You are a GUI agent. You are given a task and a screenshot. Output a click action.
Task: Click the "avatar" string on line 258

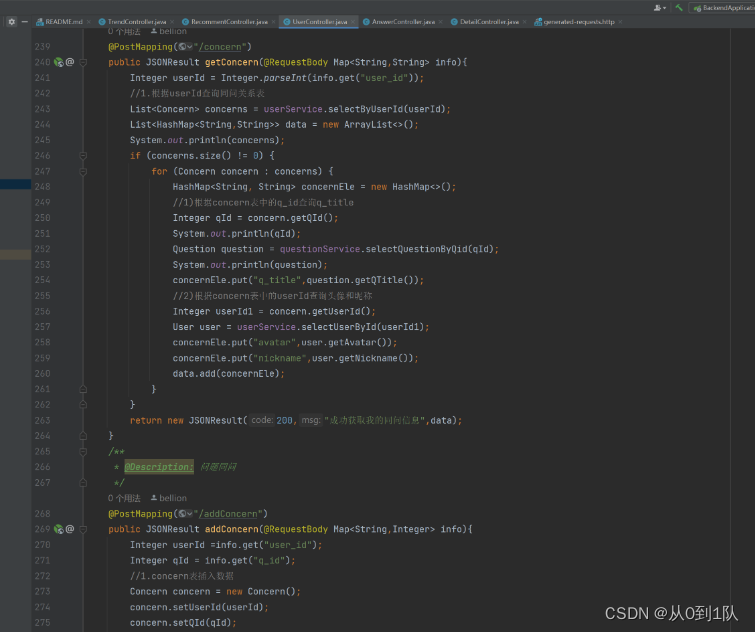click(x=274, y=342)
